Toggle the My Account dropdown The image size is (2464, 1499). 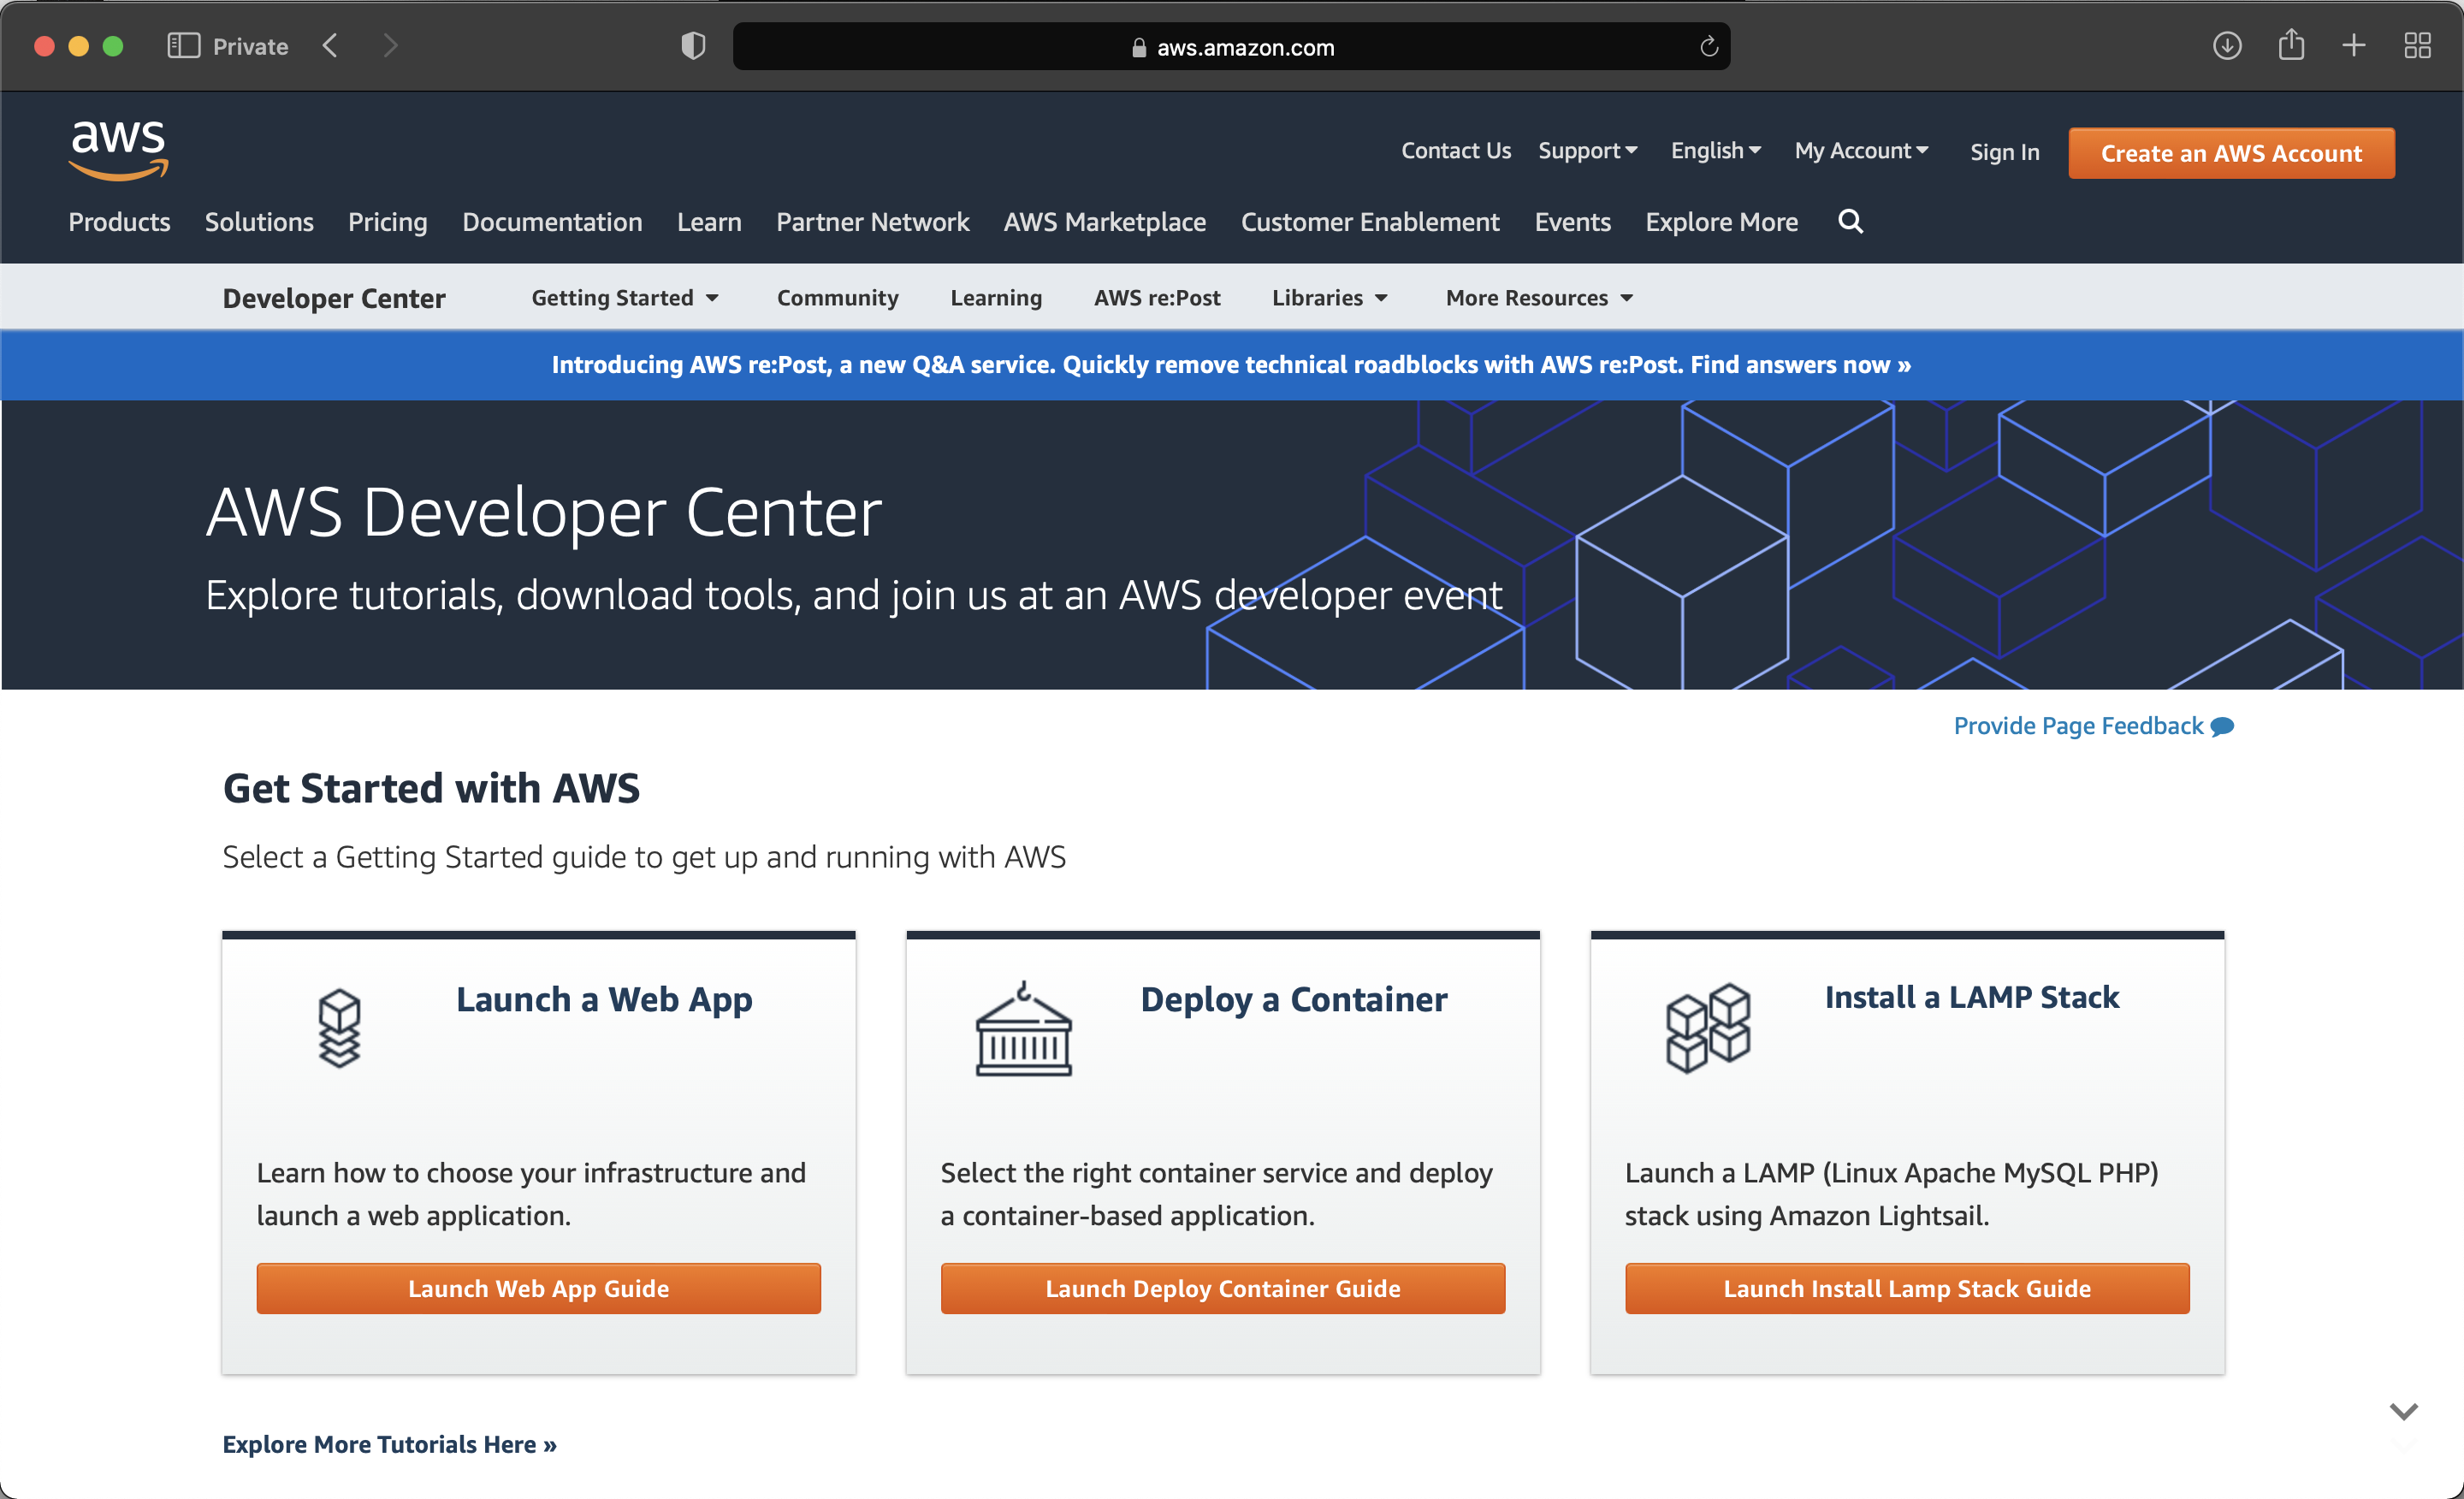point(1858,151)
